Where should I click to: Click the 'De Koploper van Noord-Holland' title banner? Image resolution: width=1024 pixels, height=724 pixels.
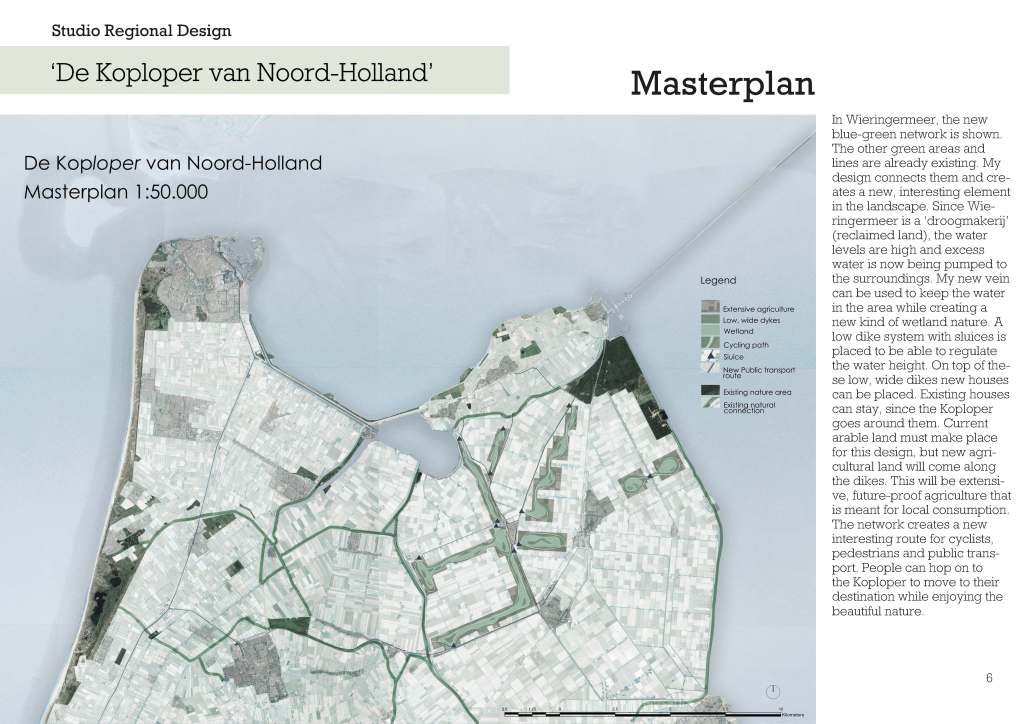[x=246, y=72]
